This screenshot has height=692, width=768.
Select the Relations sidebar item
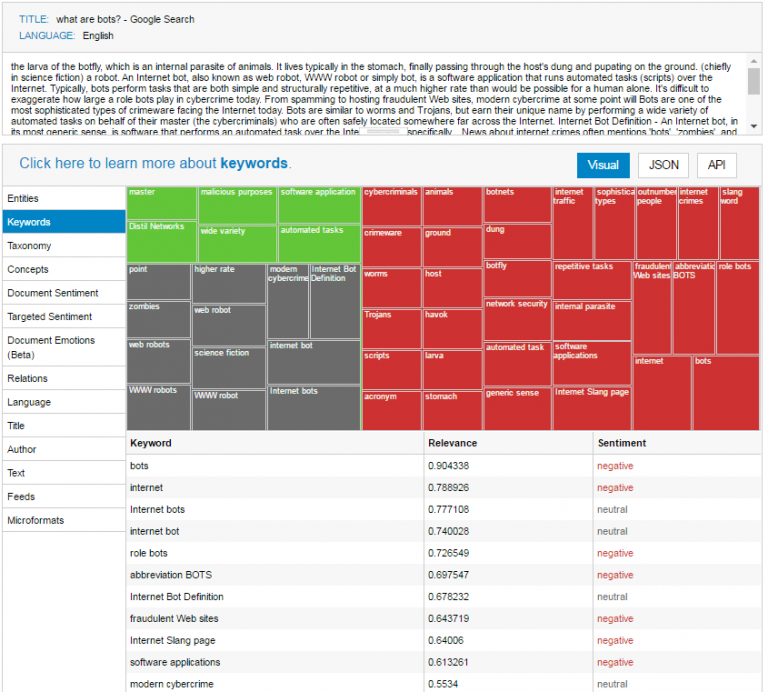click(x=64, y=379)
